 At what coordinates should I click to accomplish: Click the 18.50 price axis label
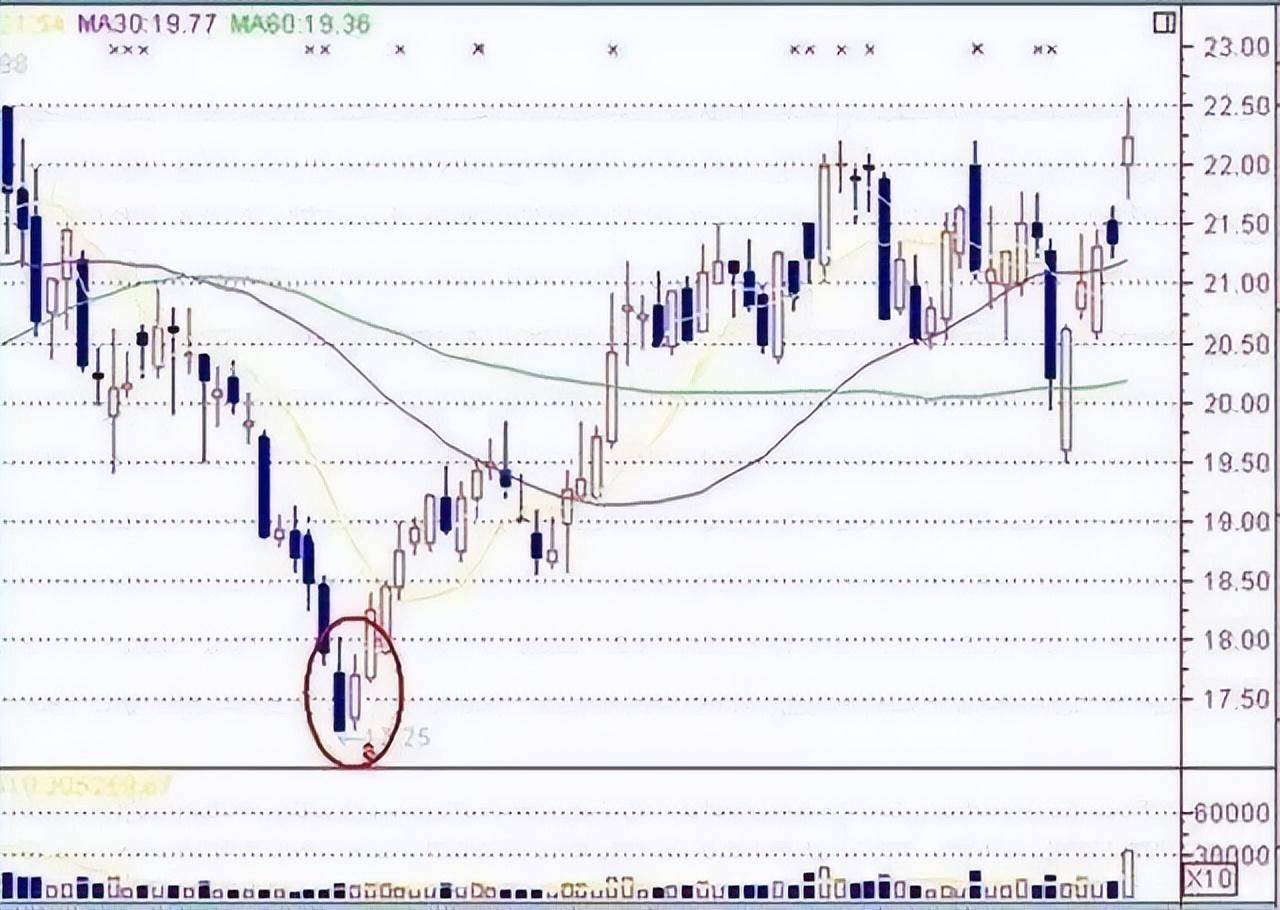(1237, 581)
